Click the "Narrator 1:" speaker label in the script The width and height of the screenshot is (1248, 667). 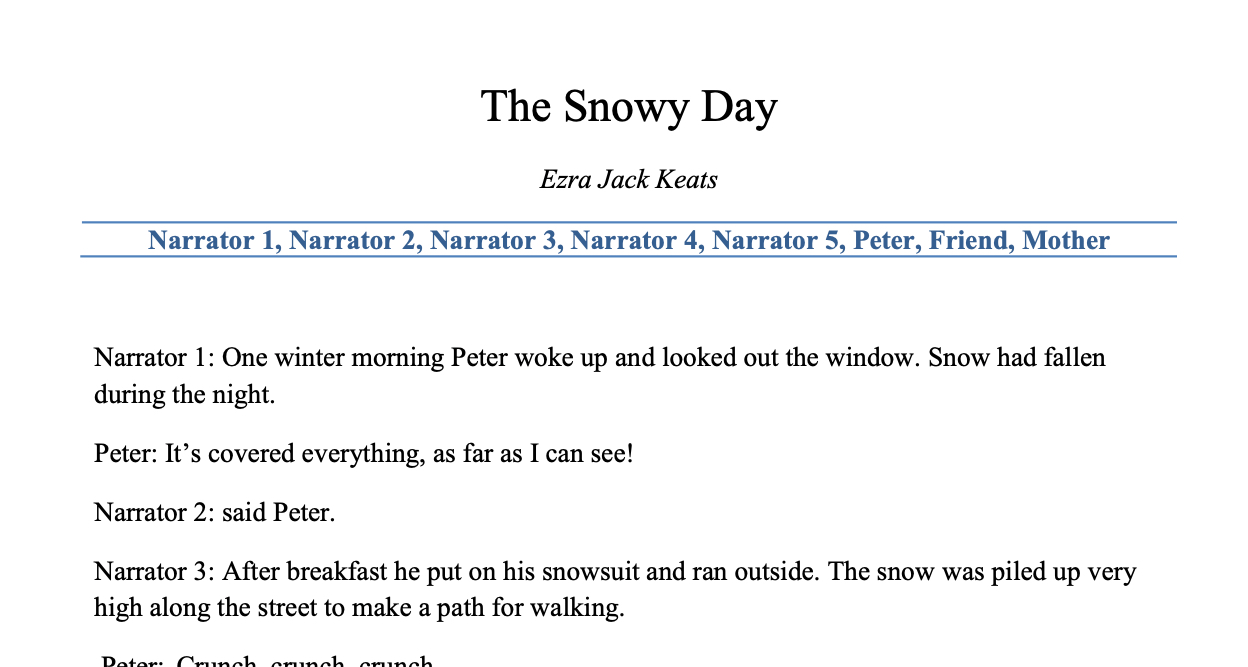153,358
